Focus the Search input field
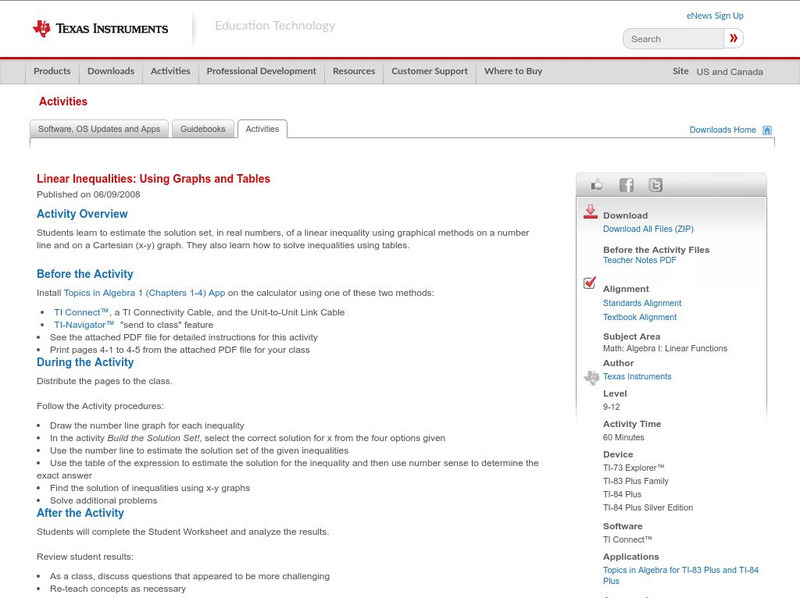 click(673, 39)
